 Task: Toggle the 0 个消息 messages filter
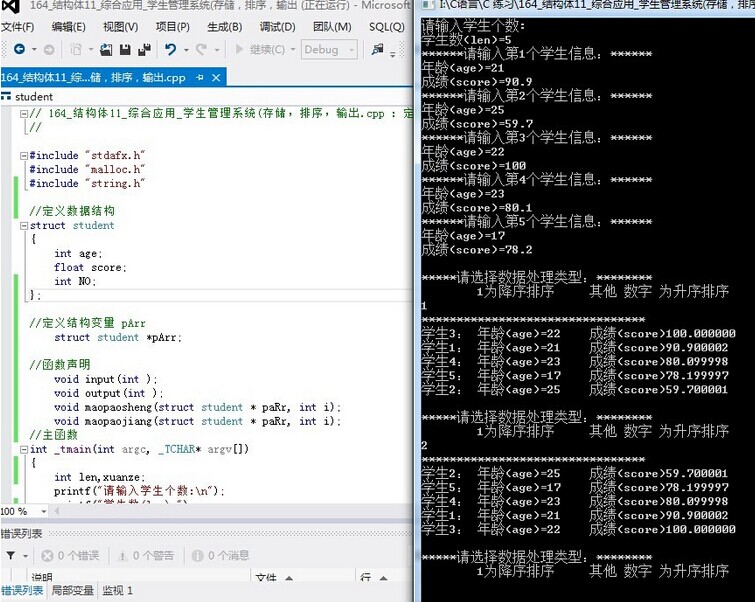(220, 555)
